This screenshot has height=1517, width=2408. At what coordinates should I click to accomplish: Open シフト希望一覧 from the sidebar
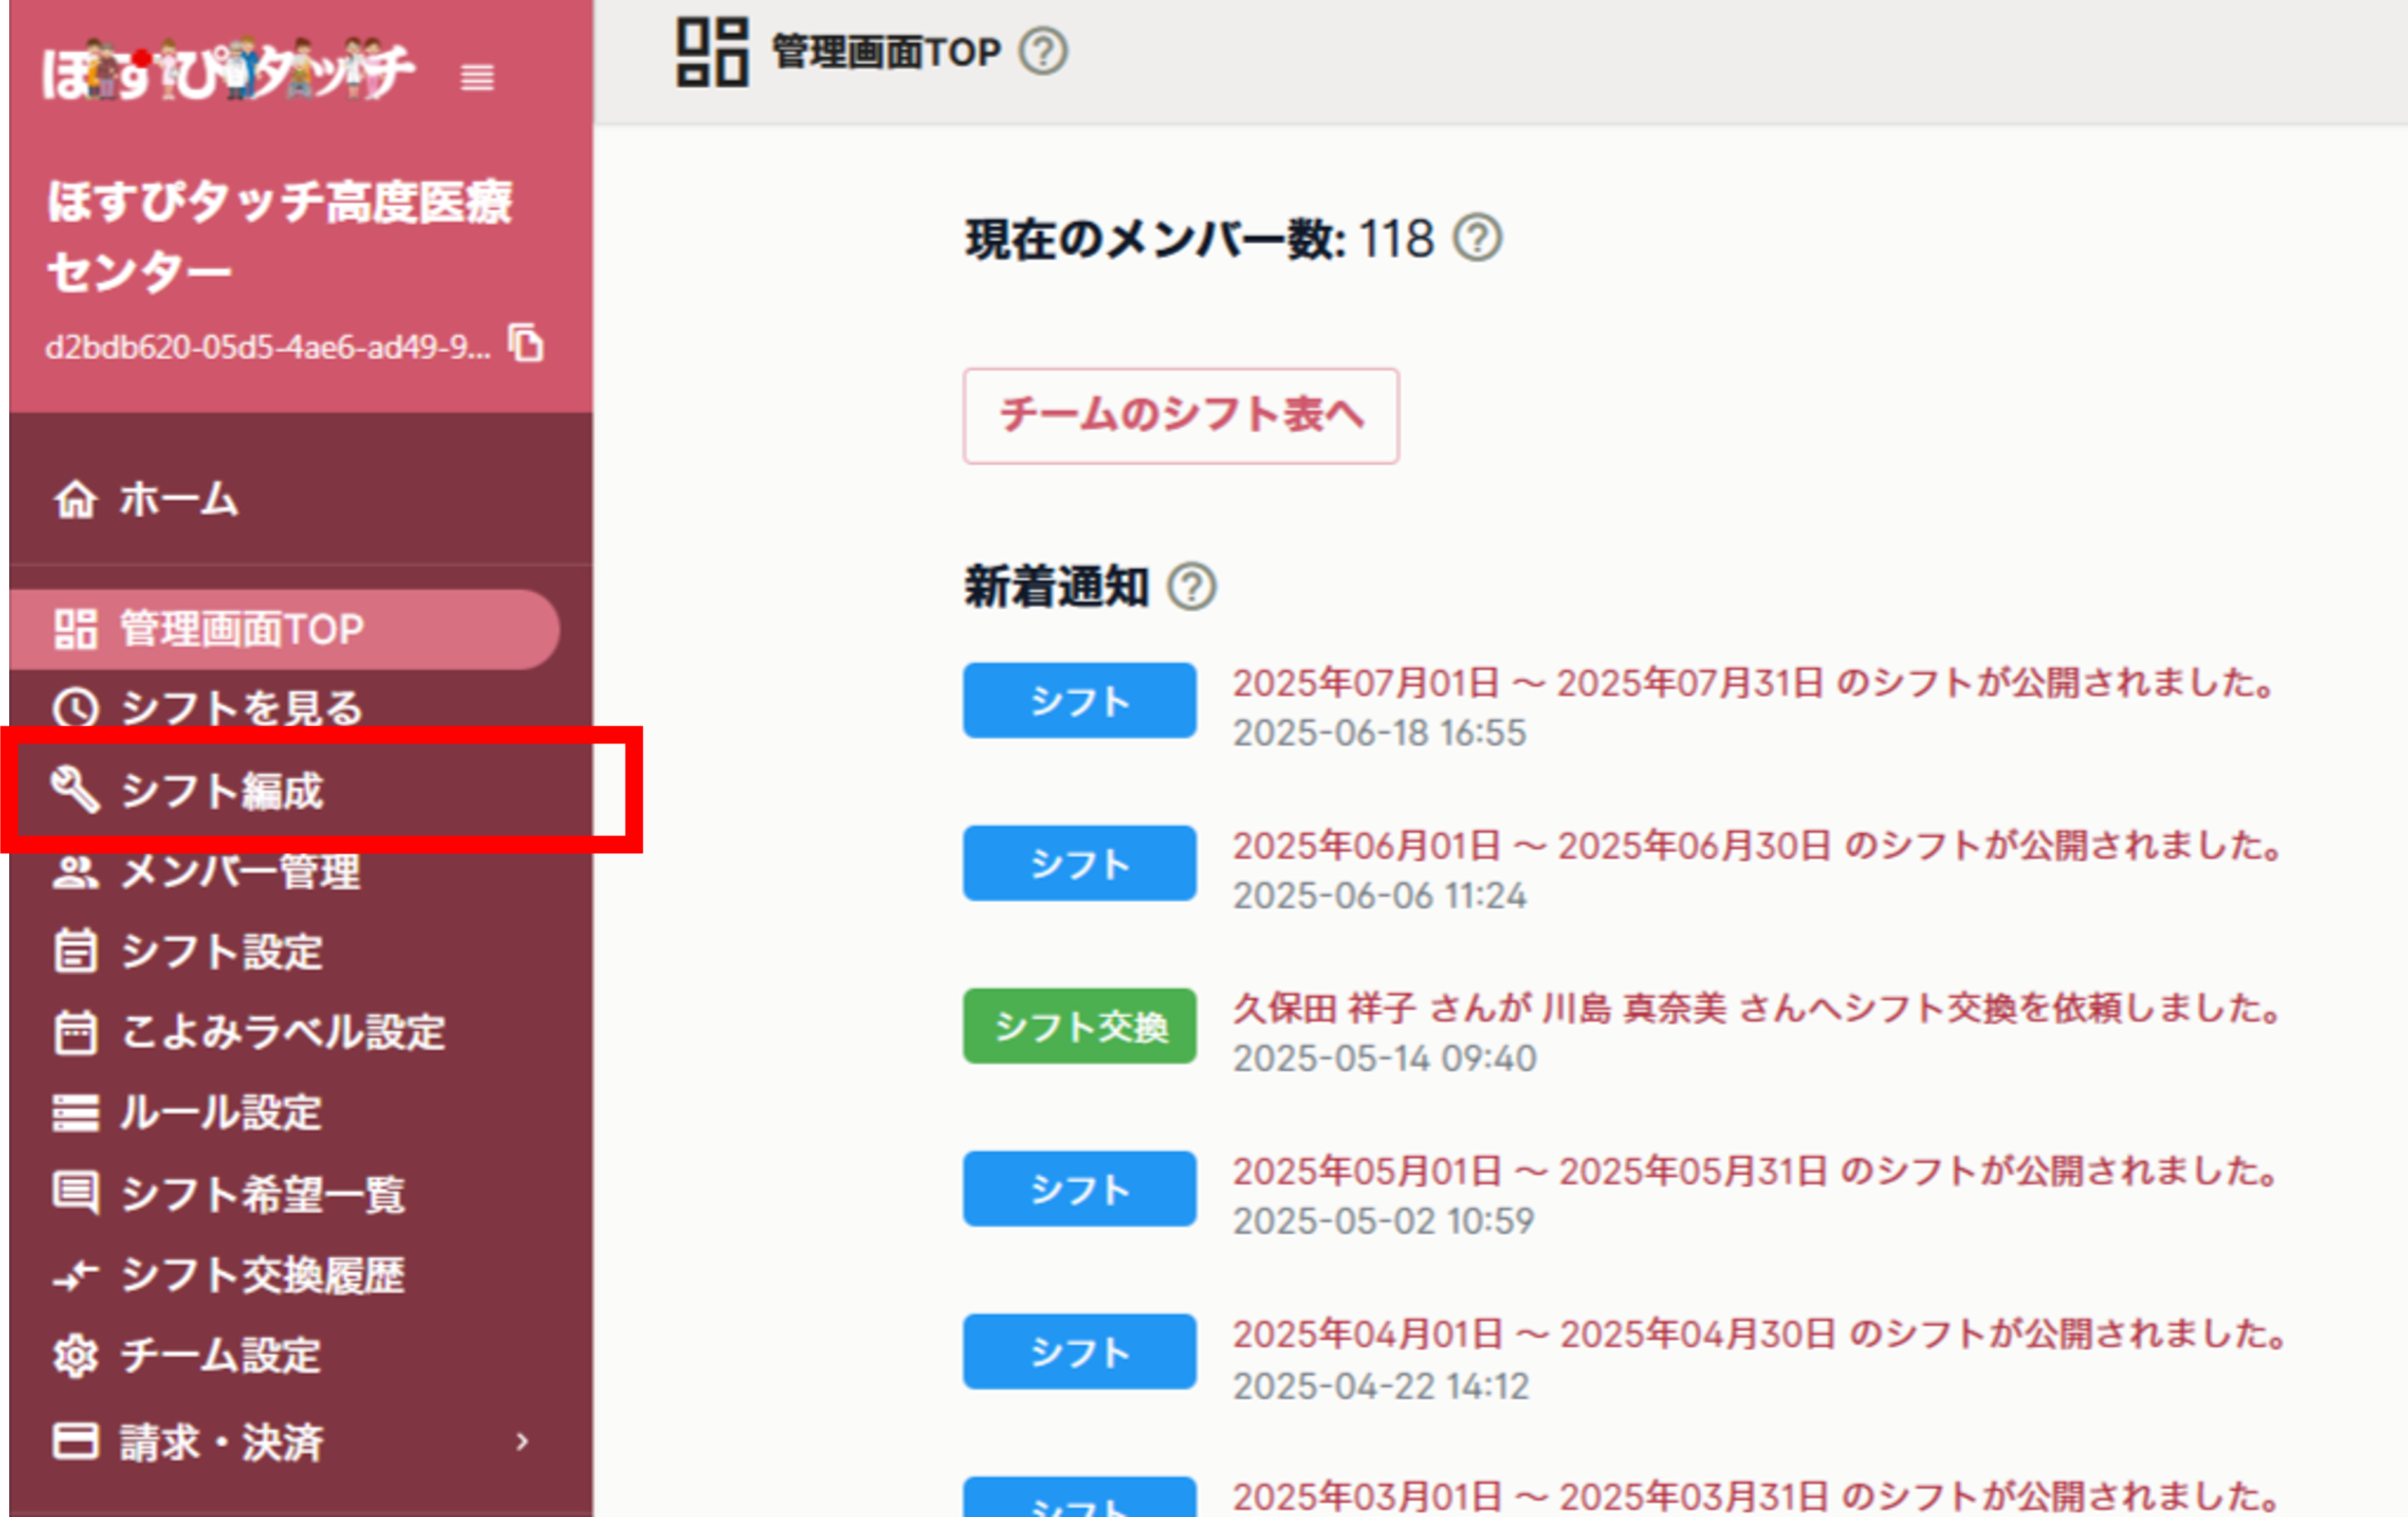(262, 1194)
